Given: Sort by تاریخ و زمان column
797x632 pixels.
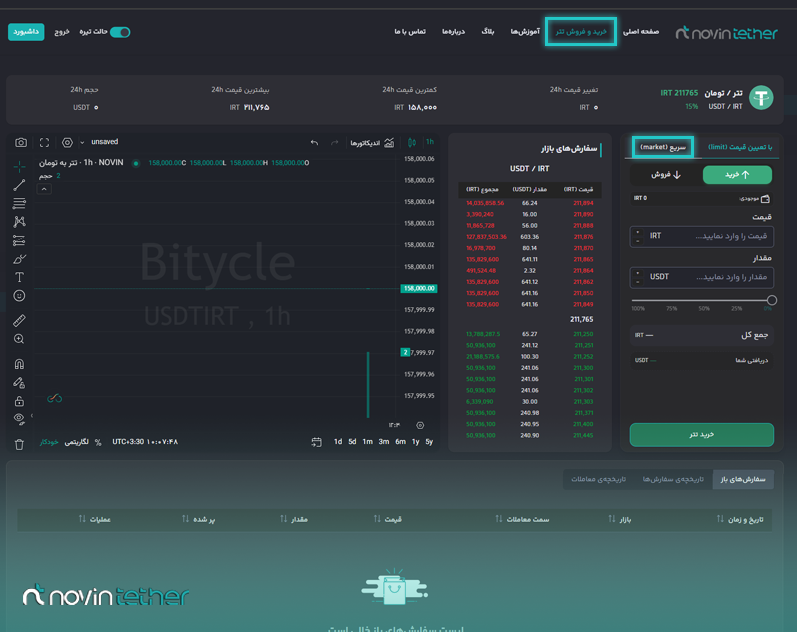Looking at the screenshot, I should pyautogui.click(x=740, y=519).
